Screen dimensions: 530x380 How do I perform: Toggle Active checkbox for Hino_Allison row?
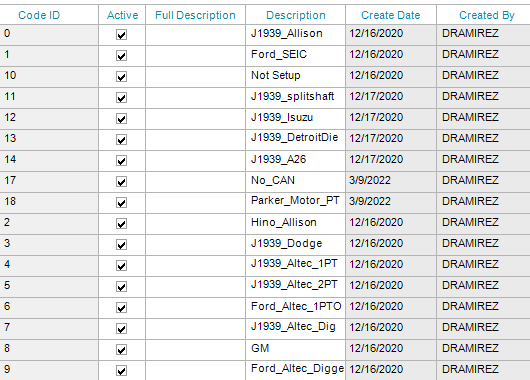[x=121, y=223]
